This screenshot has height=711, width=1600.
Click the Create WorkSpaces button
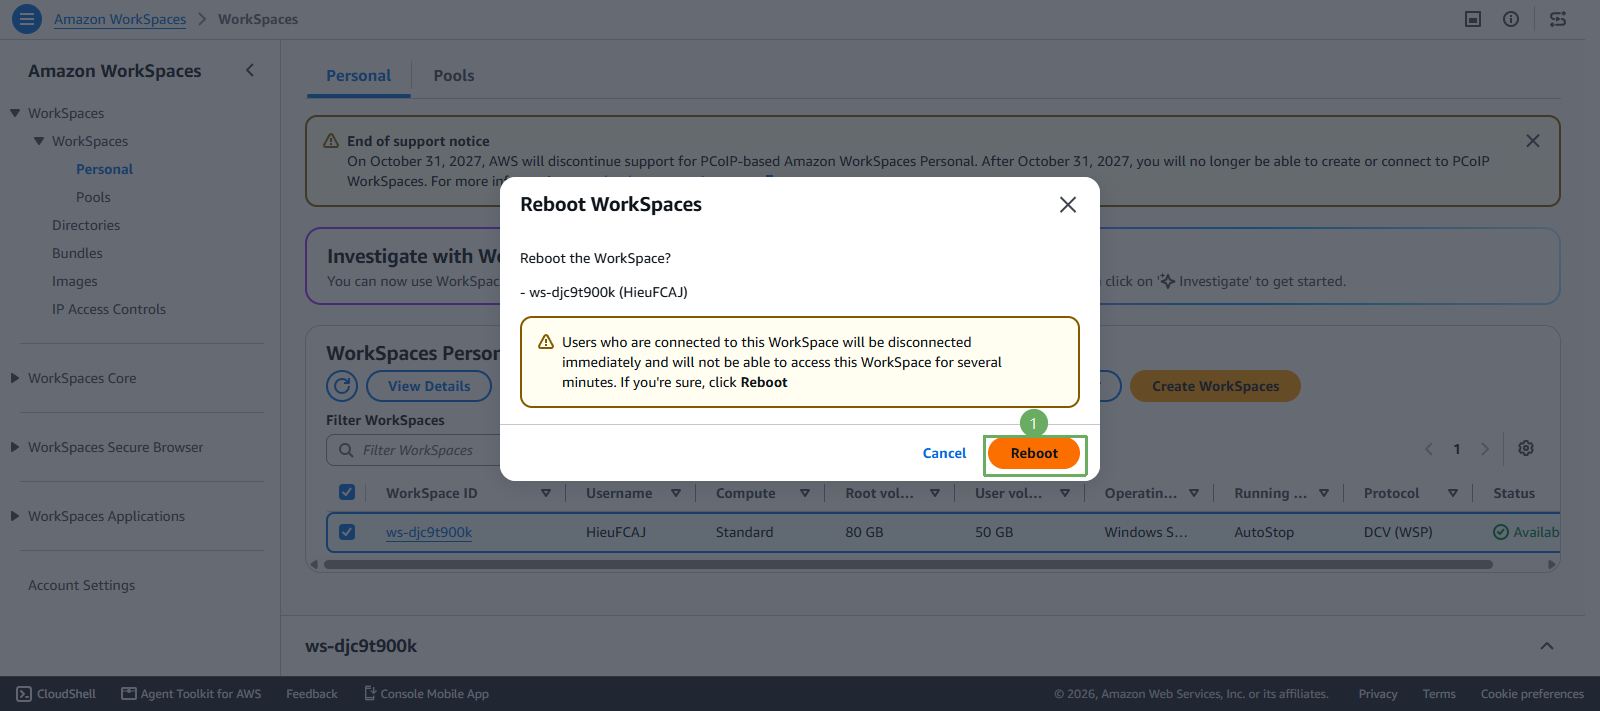coord(1215,386)
